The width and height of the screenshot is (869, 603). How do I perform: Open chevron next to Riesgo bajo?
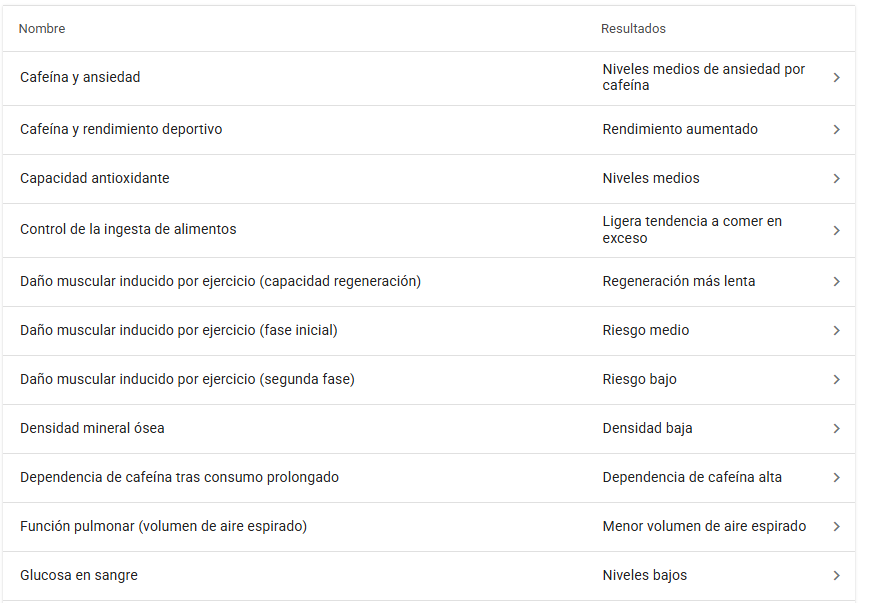[836, 380]
